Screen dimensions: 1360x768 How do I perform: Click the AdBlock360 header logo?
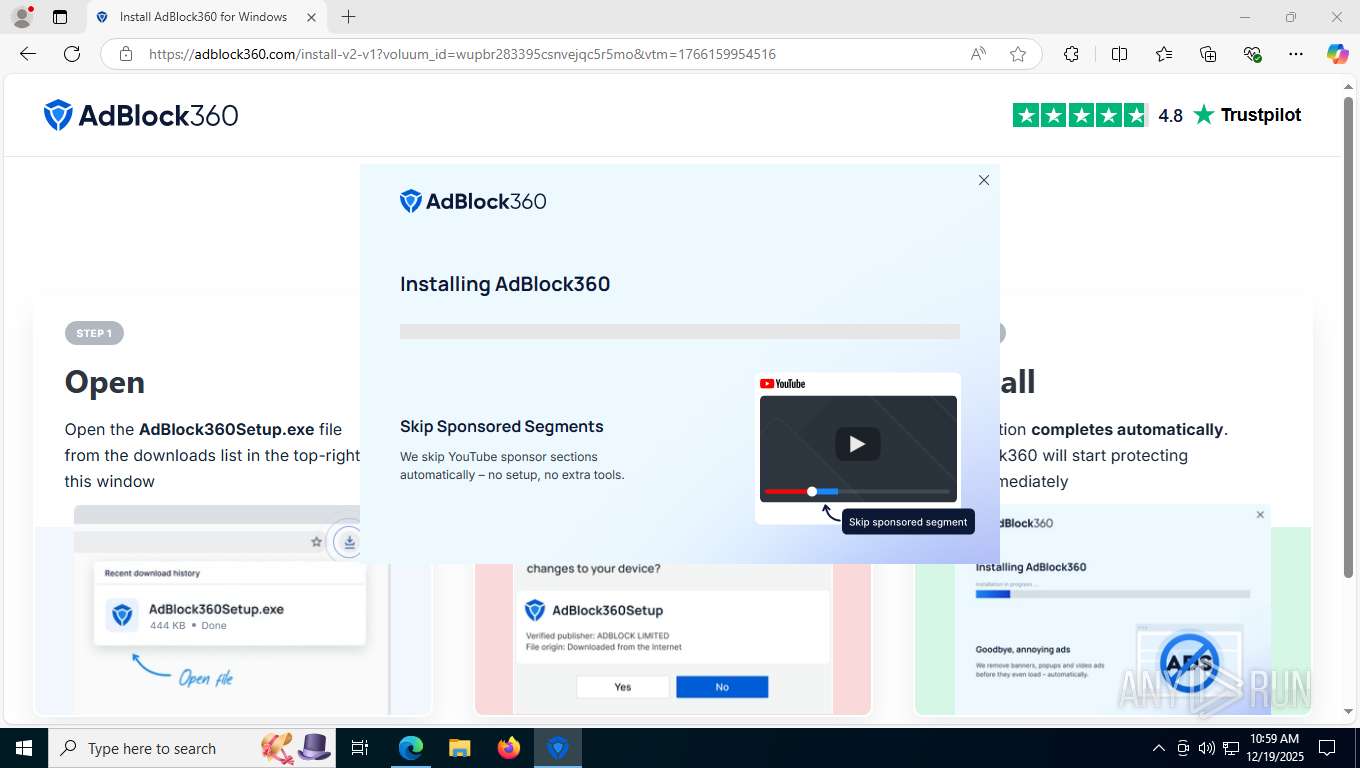click(141, 115)
